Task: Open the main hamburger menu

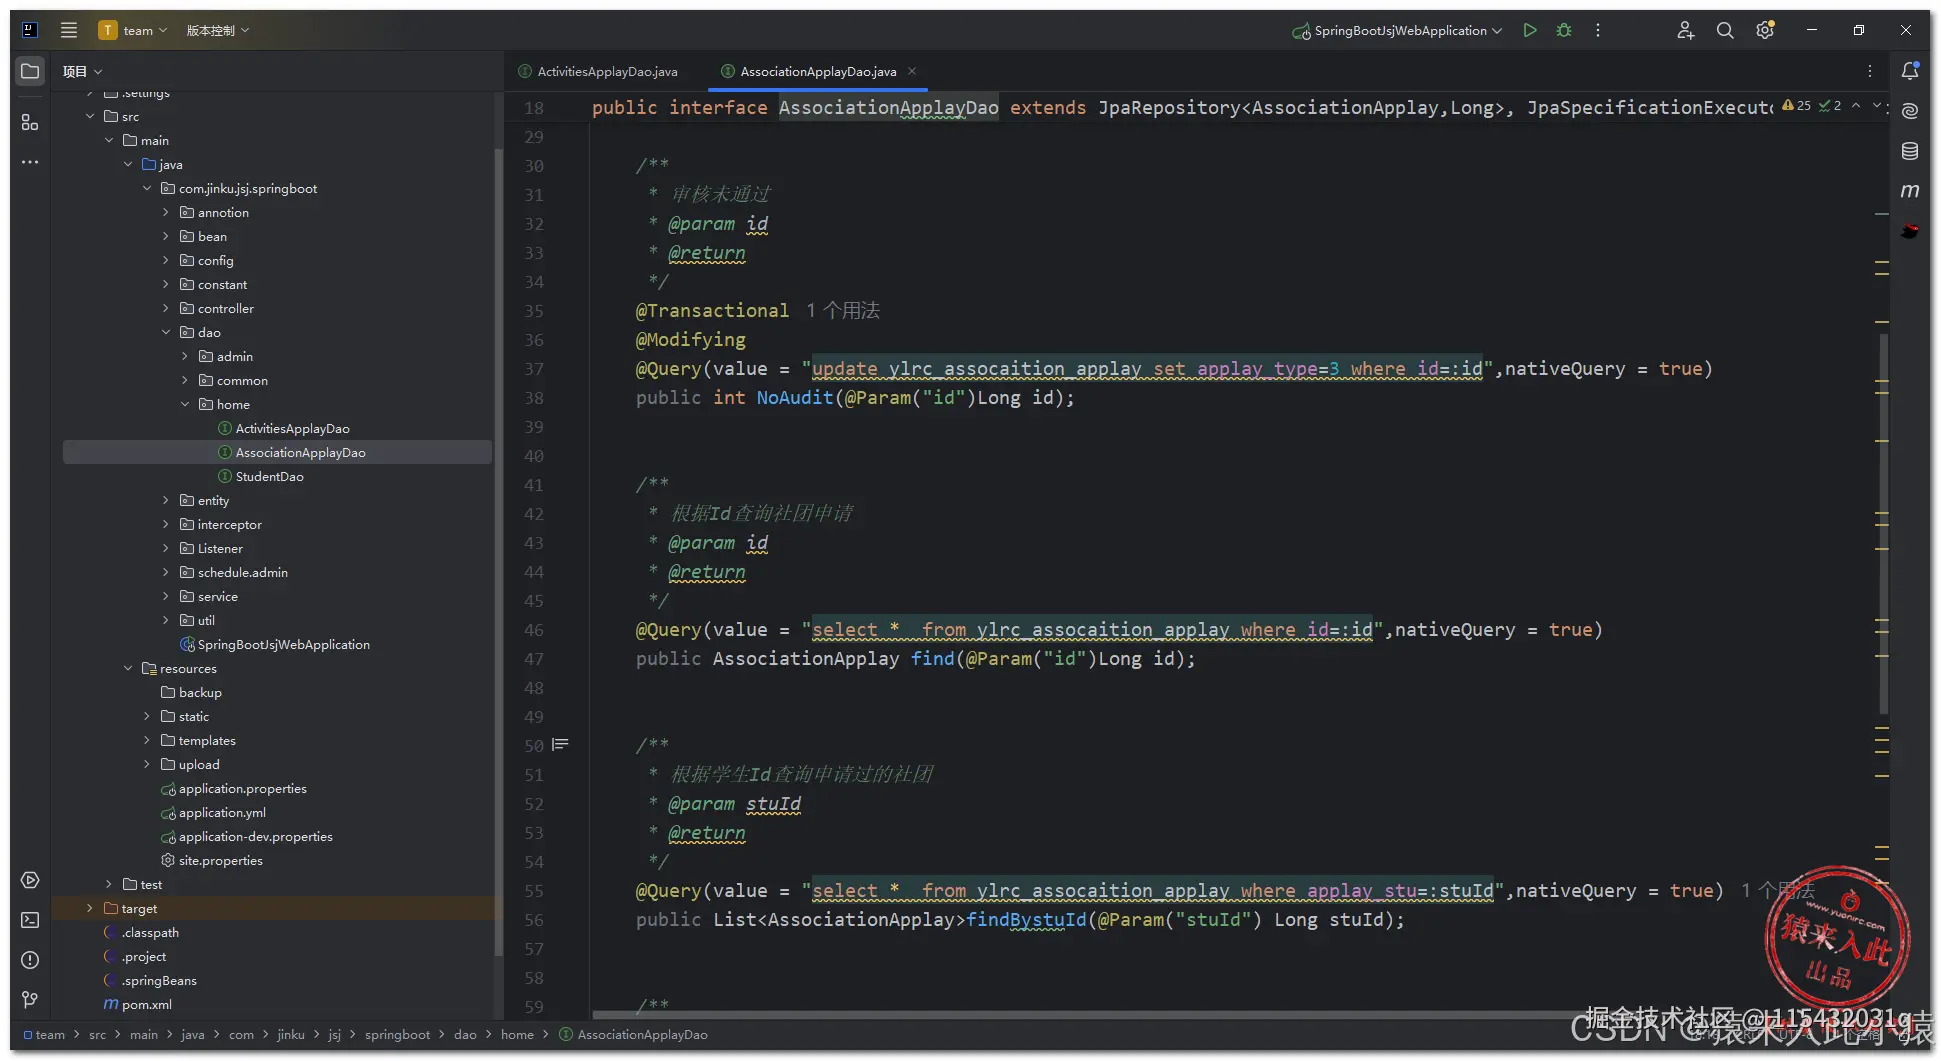Action: (x=69, y=30)
